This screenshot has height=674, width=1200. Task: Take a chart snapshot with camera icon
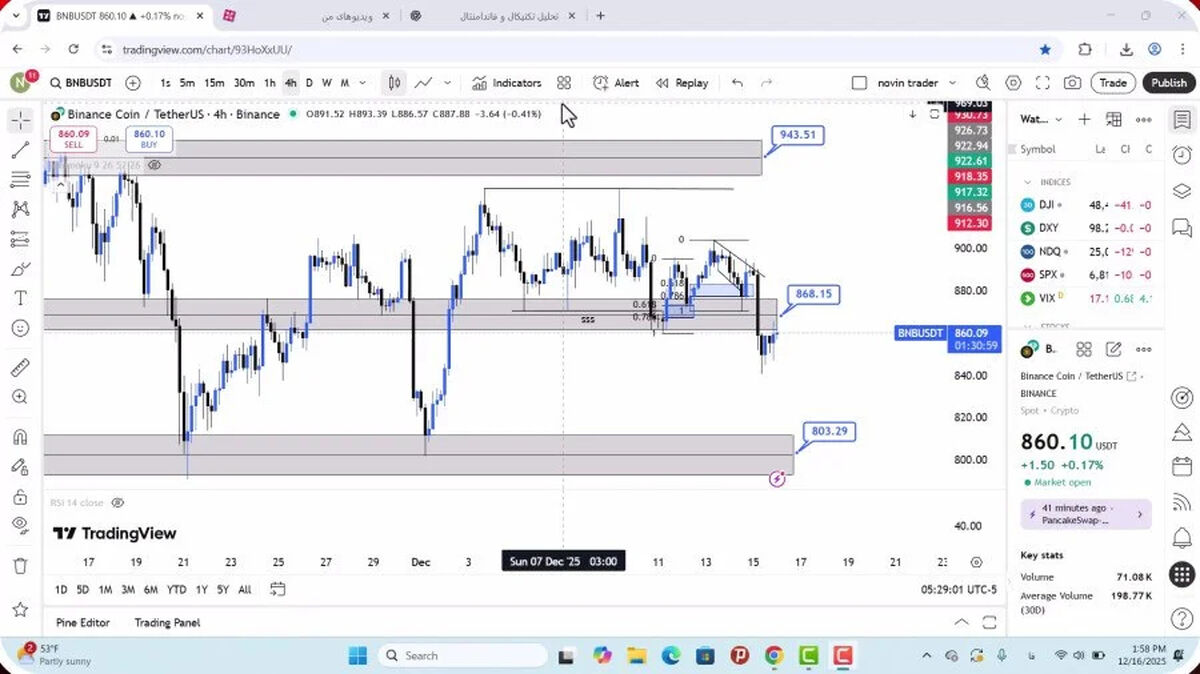1072,83
